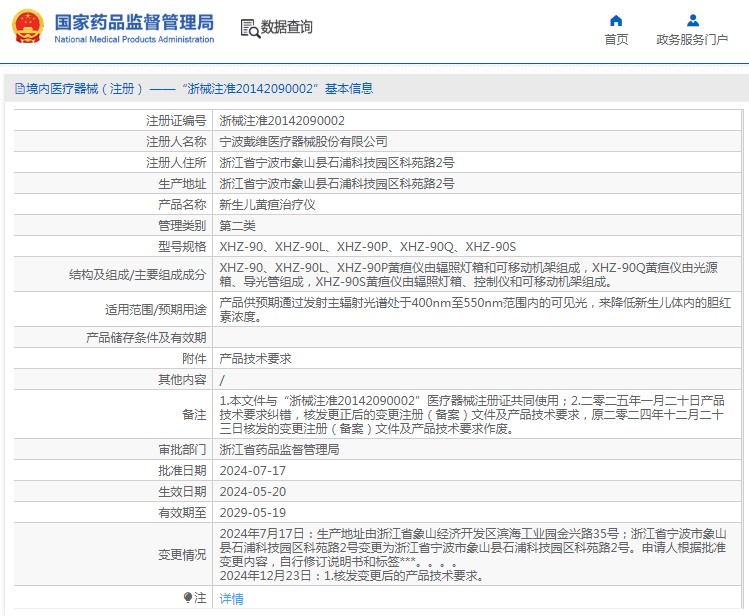Click the 首页 house icon
The width and height of the screenshot is (749, 616).
616,20
